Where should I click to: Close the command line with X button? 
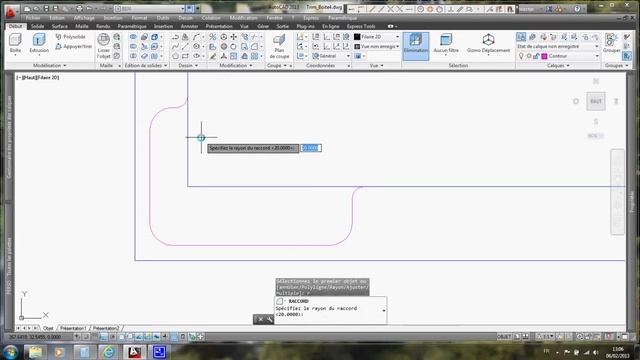[260, 319]
